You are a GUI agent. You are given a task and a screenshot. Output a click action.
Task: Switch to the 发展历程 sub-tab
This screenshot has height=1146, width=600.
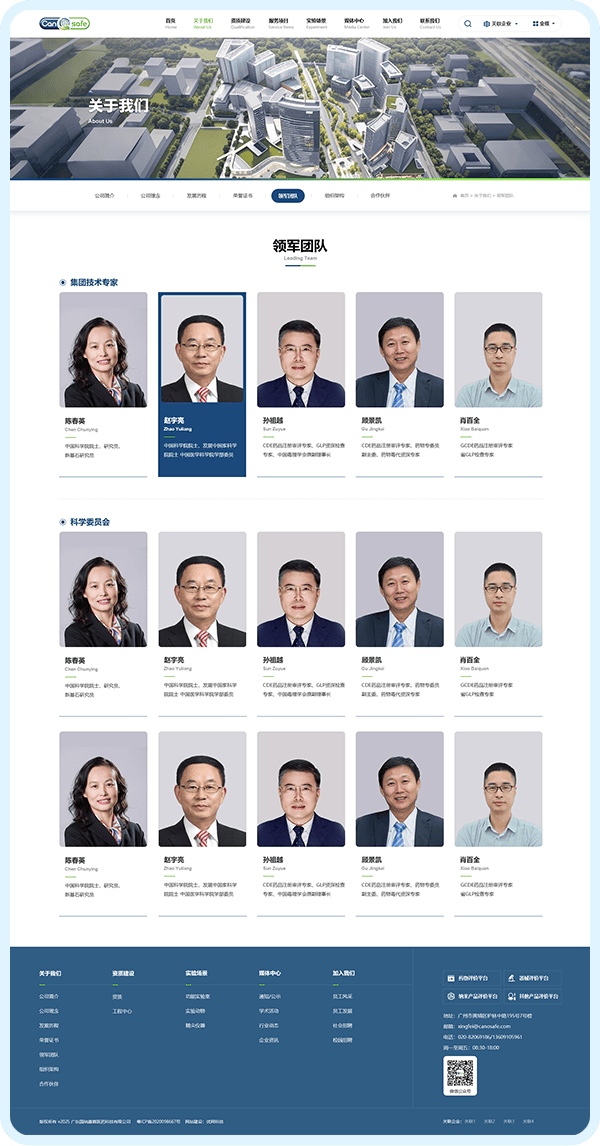click(196, 196)
